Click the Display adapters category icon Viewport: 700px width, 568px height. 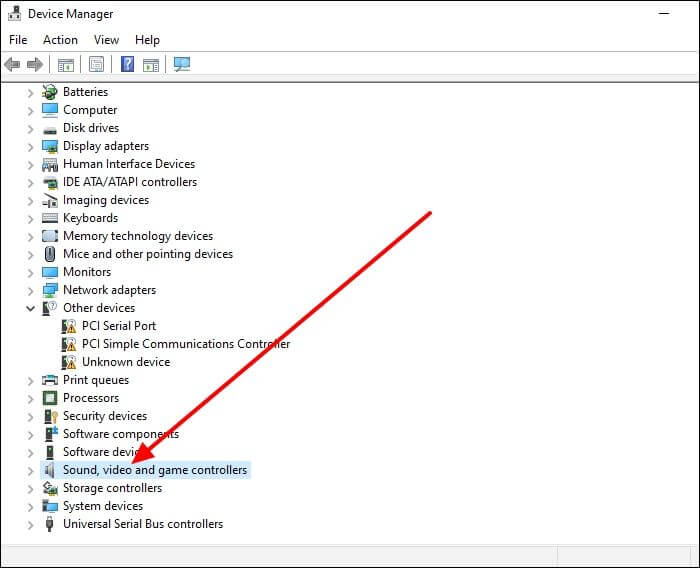[50, 146]
